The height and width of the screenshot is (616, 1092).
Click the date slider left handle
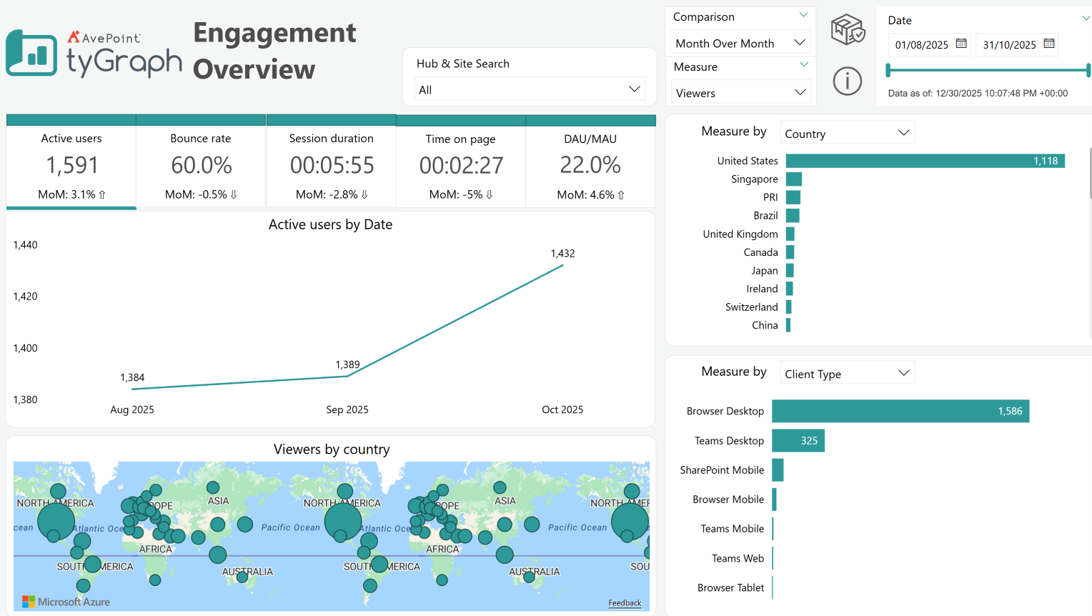(x=888, y=70)
